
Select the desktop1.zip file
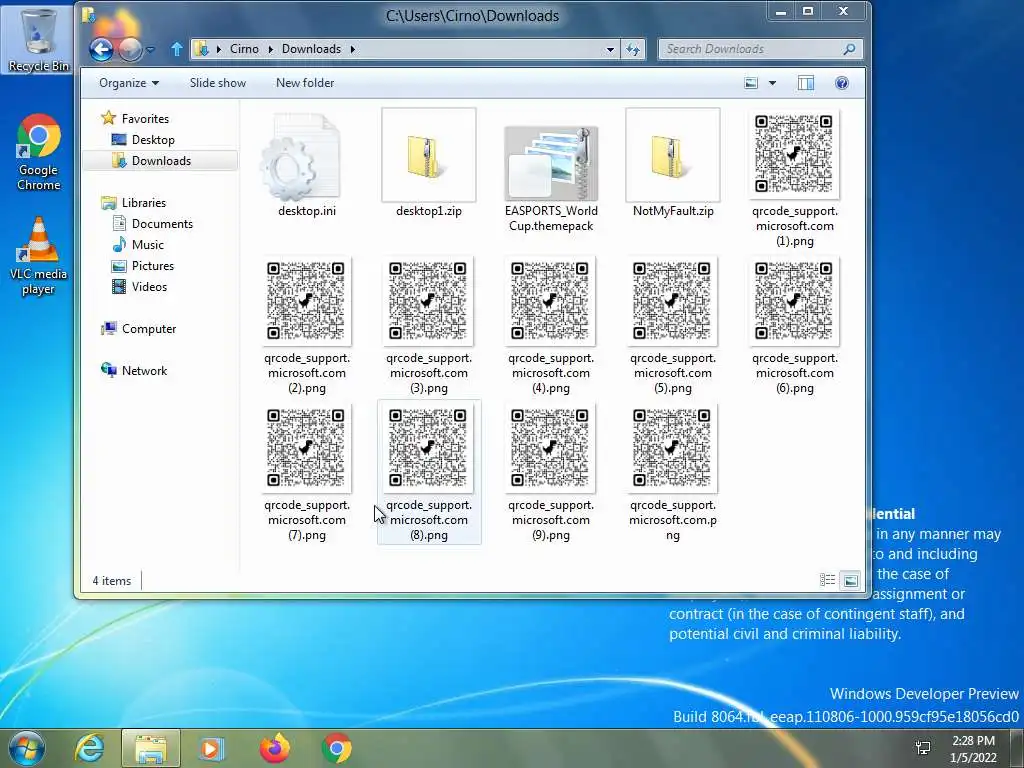[x=428, y=163]
